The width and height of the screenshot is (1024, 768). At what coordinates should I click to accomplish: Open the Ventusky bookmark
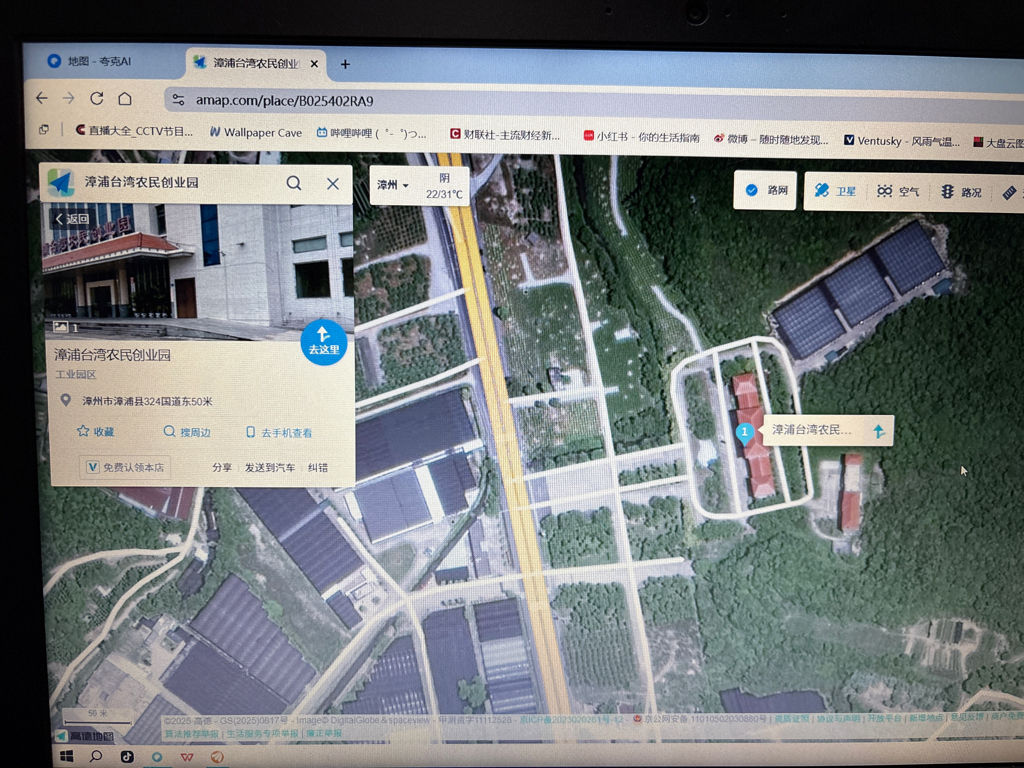[x=902, y=140]
